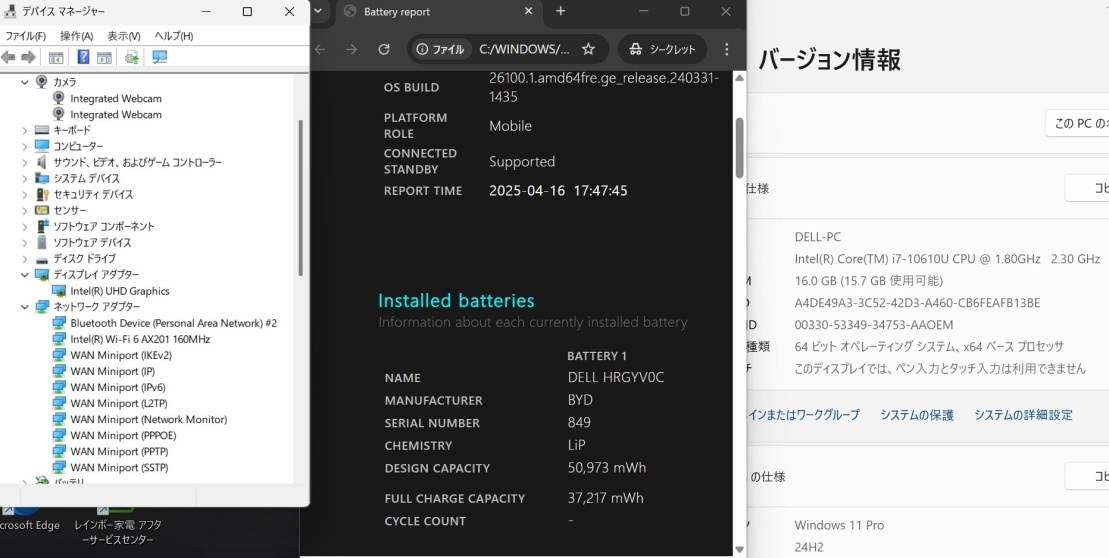The image size is (1109, 558).
Task: Switch to the Battery report tab
Action: click(x=439, y=11)
